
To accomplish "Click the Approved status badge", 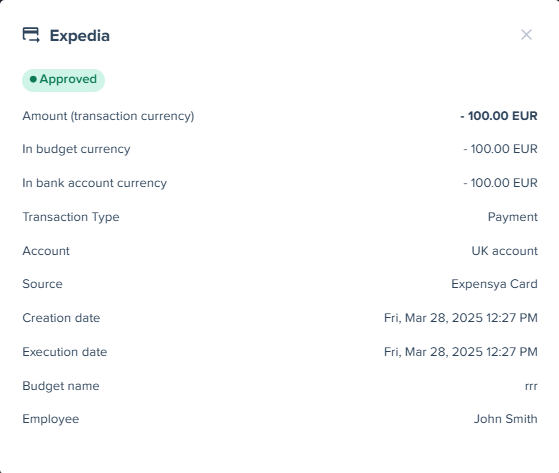I will 63,80.
